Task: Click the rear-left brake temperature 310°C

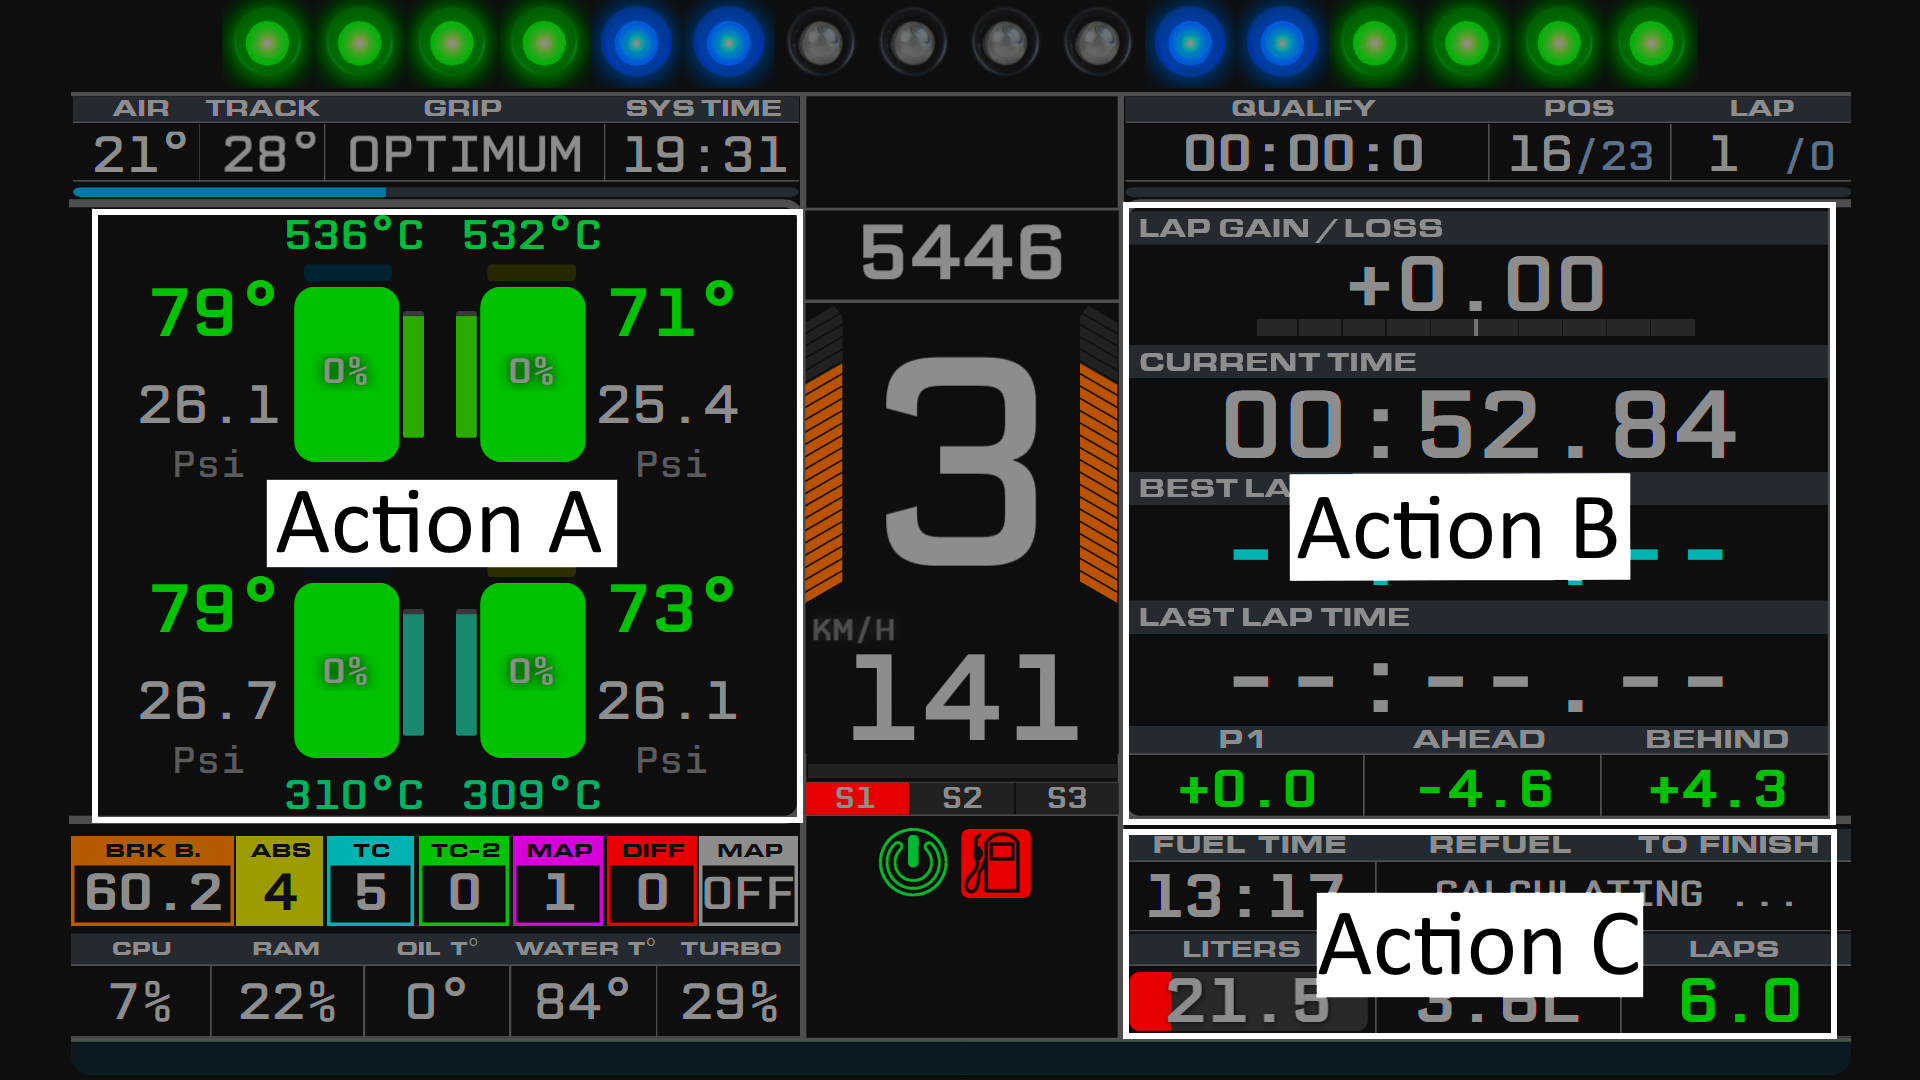Action: click(355, 795)
